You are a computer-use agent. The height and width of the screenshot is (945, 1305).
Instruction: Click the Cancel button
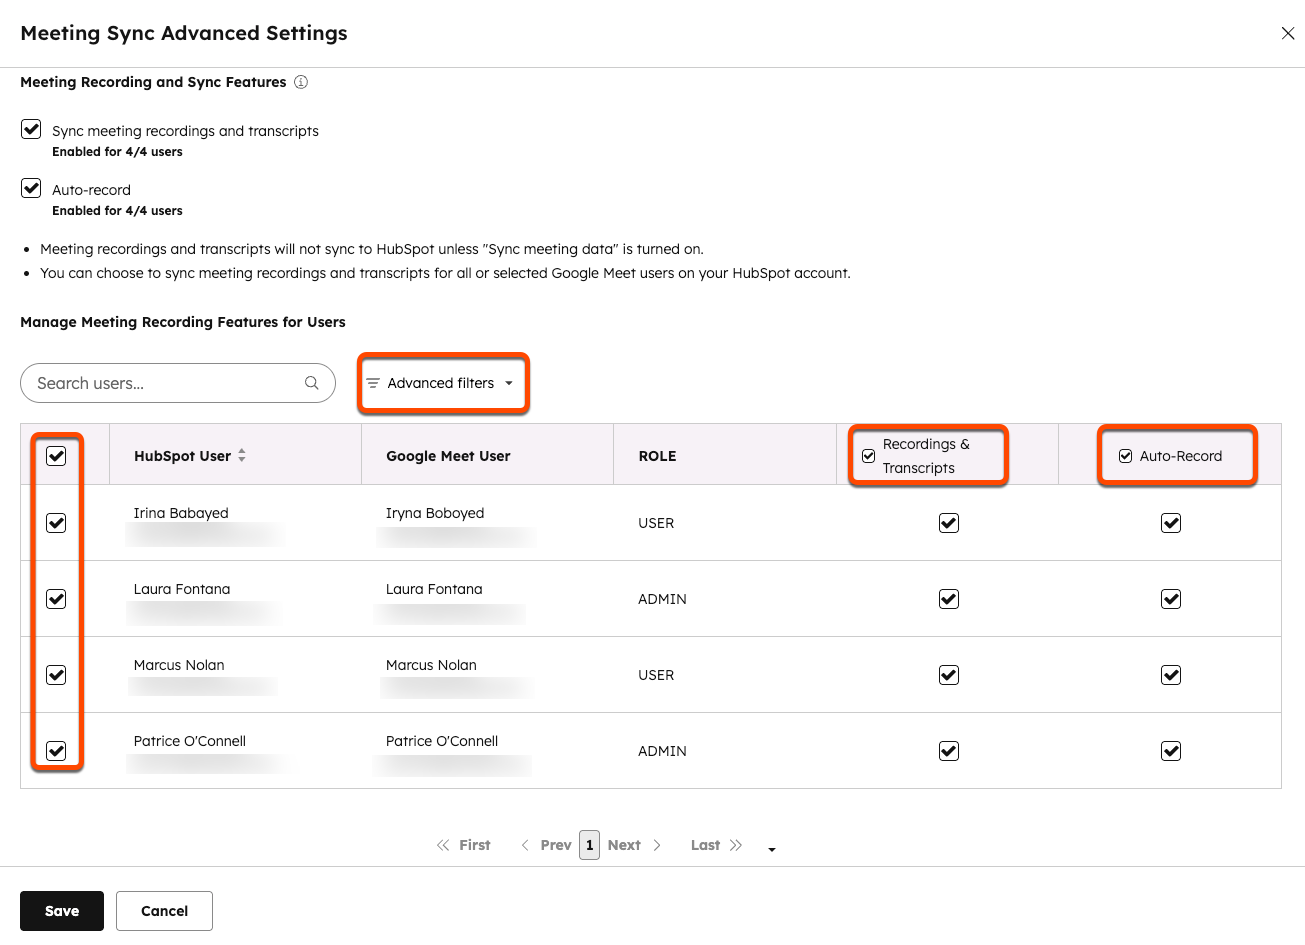(x=164, y=911)
